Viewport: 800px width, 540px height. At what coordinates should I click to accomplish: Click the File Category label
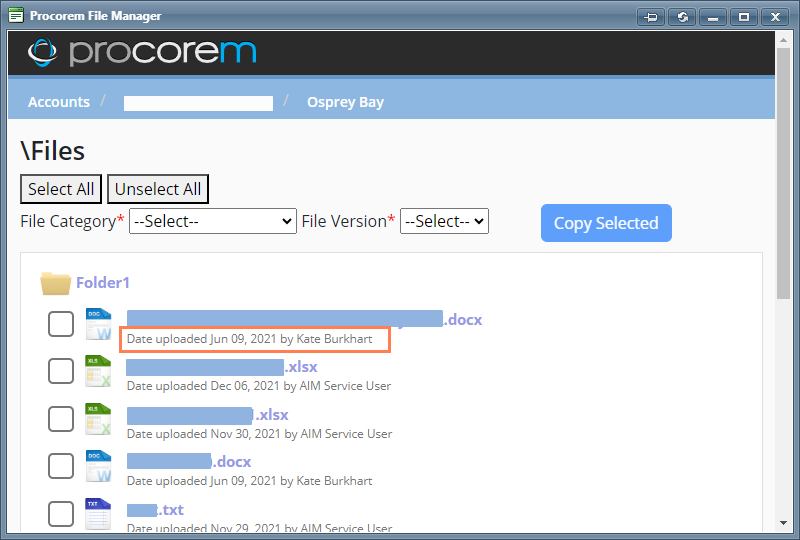tap(72, 222)
